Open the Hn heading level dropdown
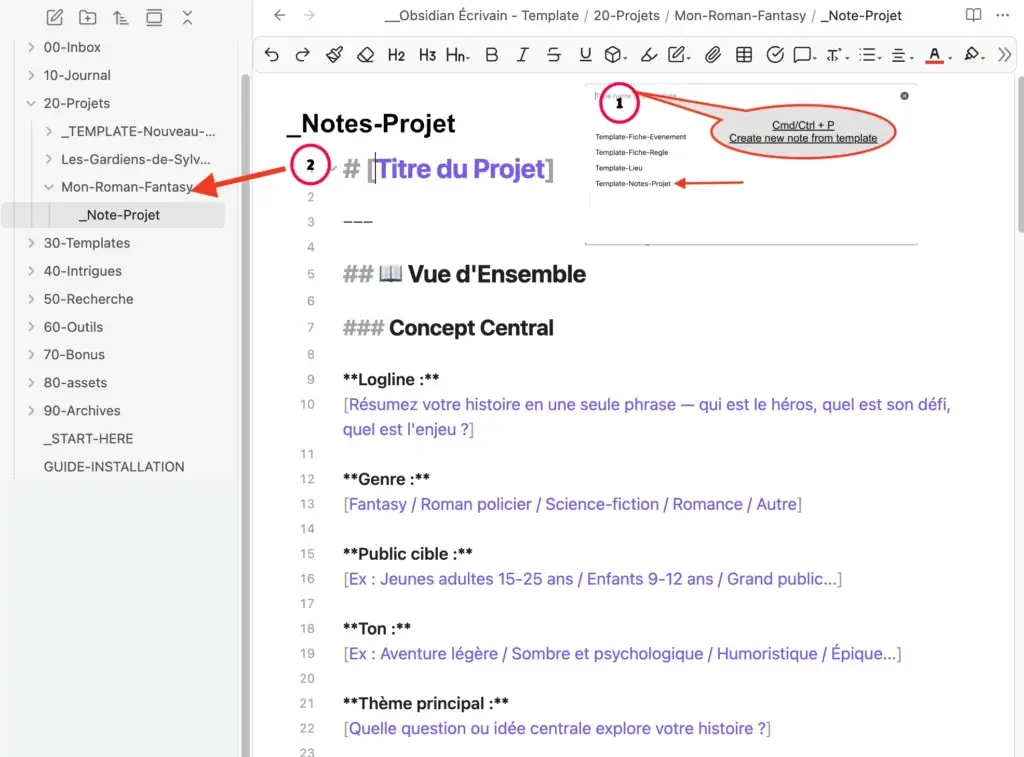 coord(457,55)
